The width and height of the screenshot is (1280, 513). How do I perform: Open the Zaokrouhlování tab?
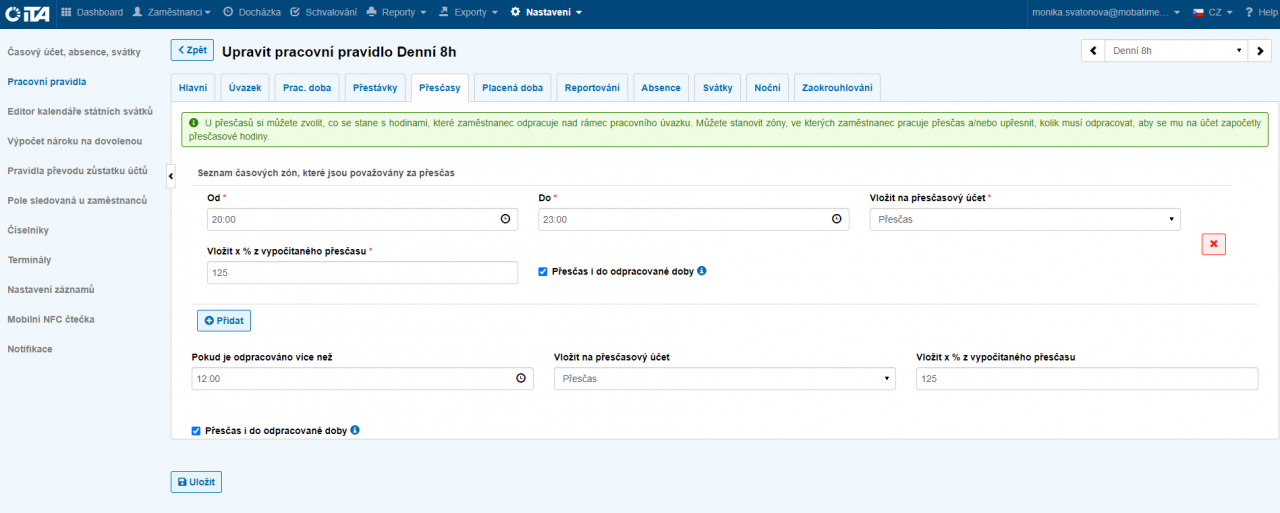coord(836,88)
